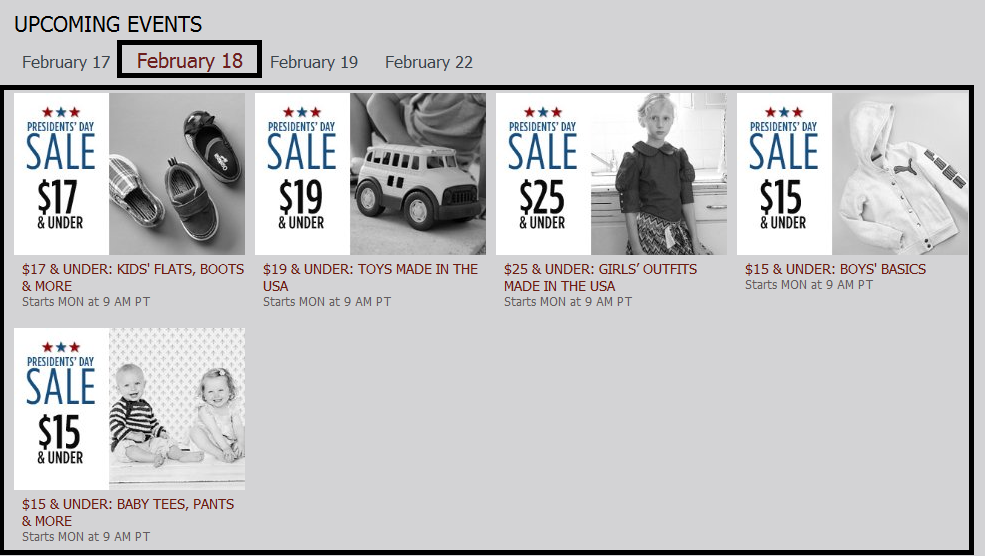Screen dimensions: 985x556
Task: Click the Upcoming Events heading
Action: click(x=108, y=24)
